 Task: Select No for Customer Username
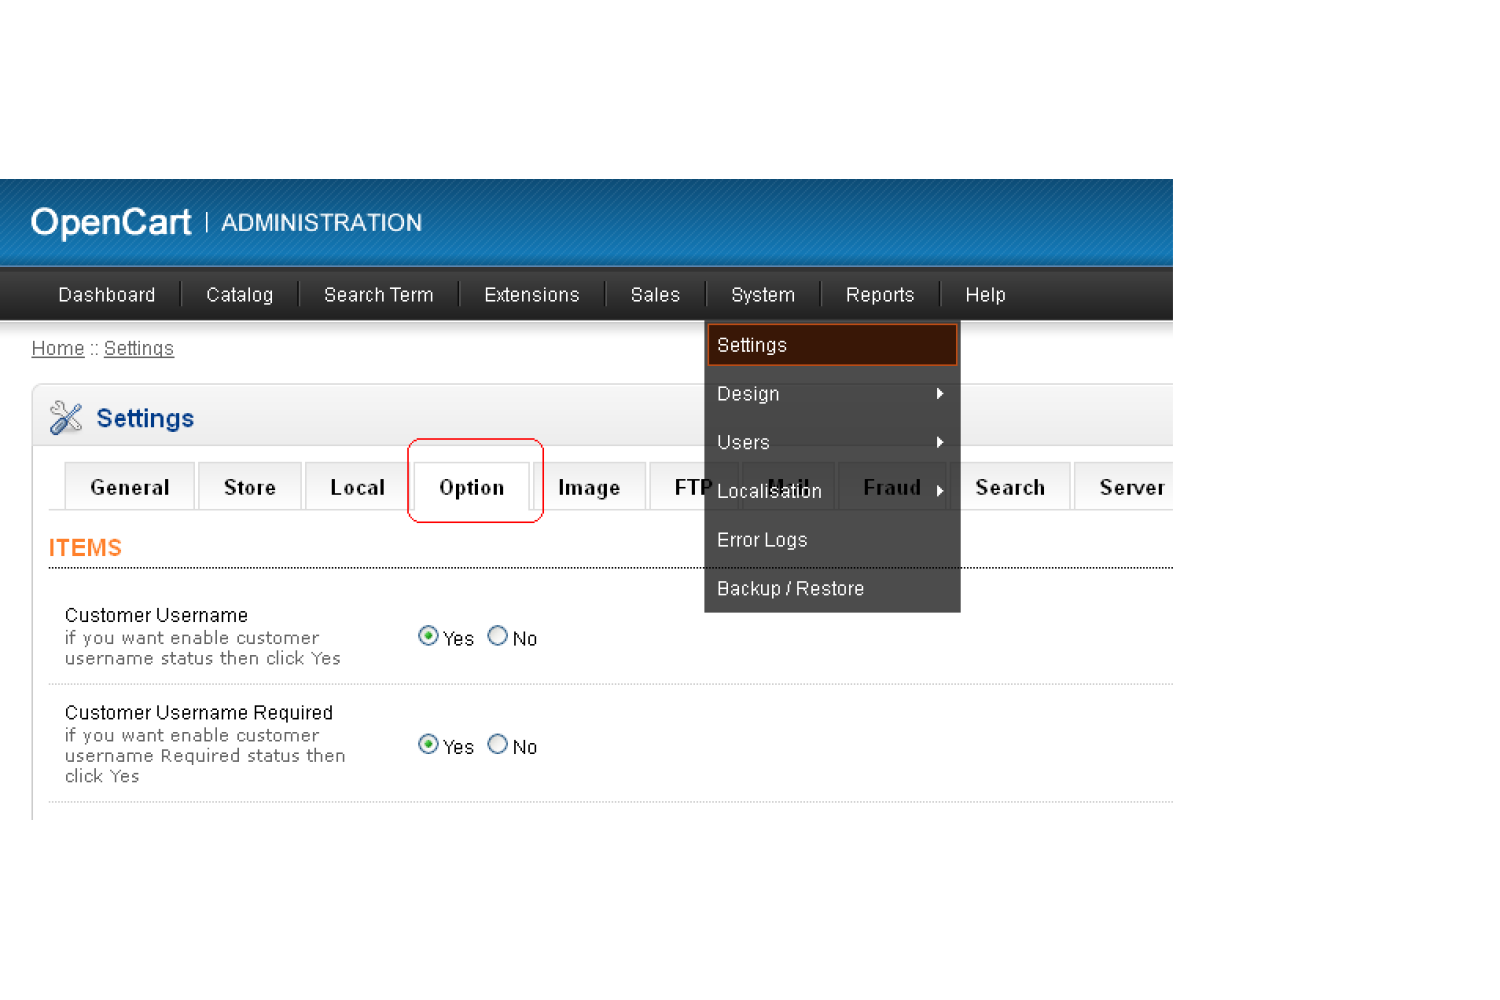coord(497,636)
